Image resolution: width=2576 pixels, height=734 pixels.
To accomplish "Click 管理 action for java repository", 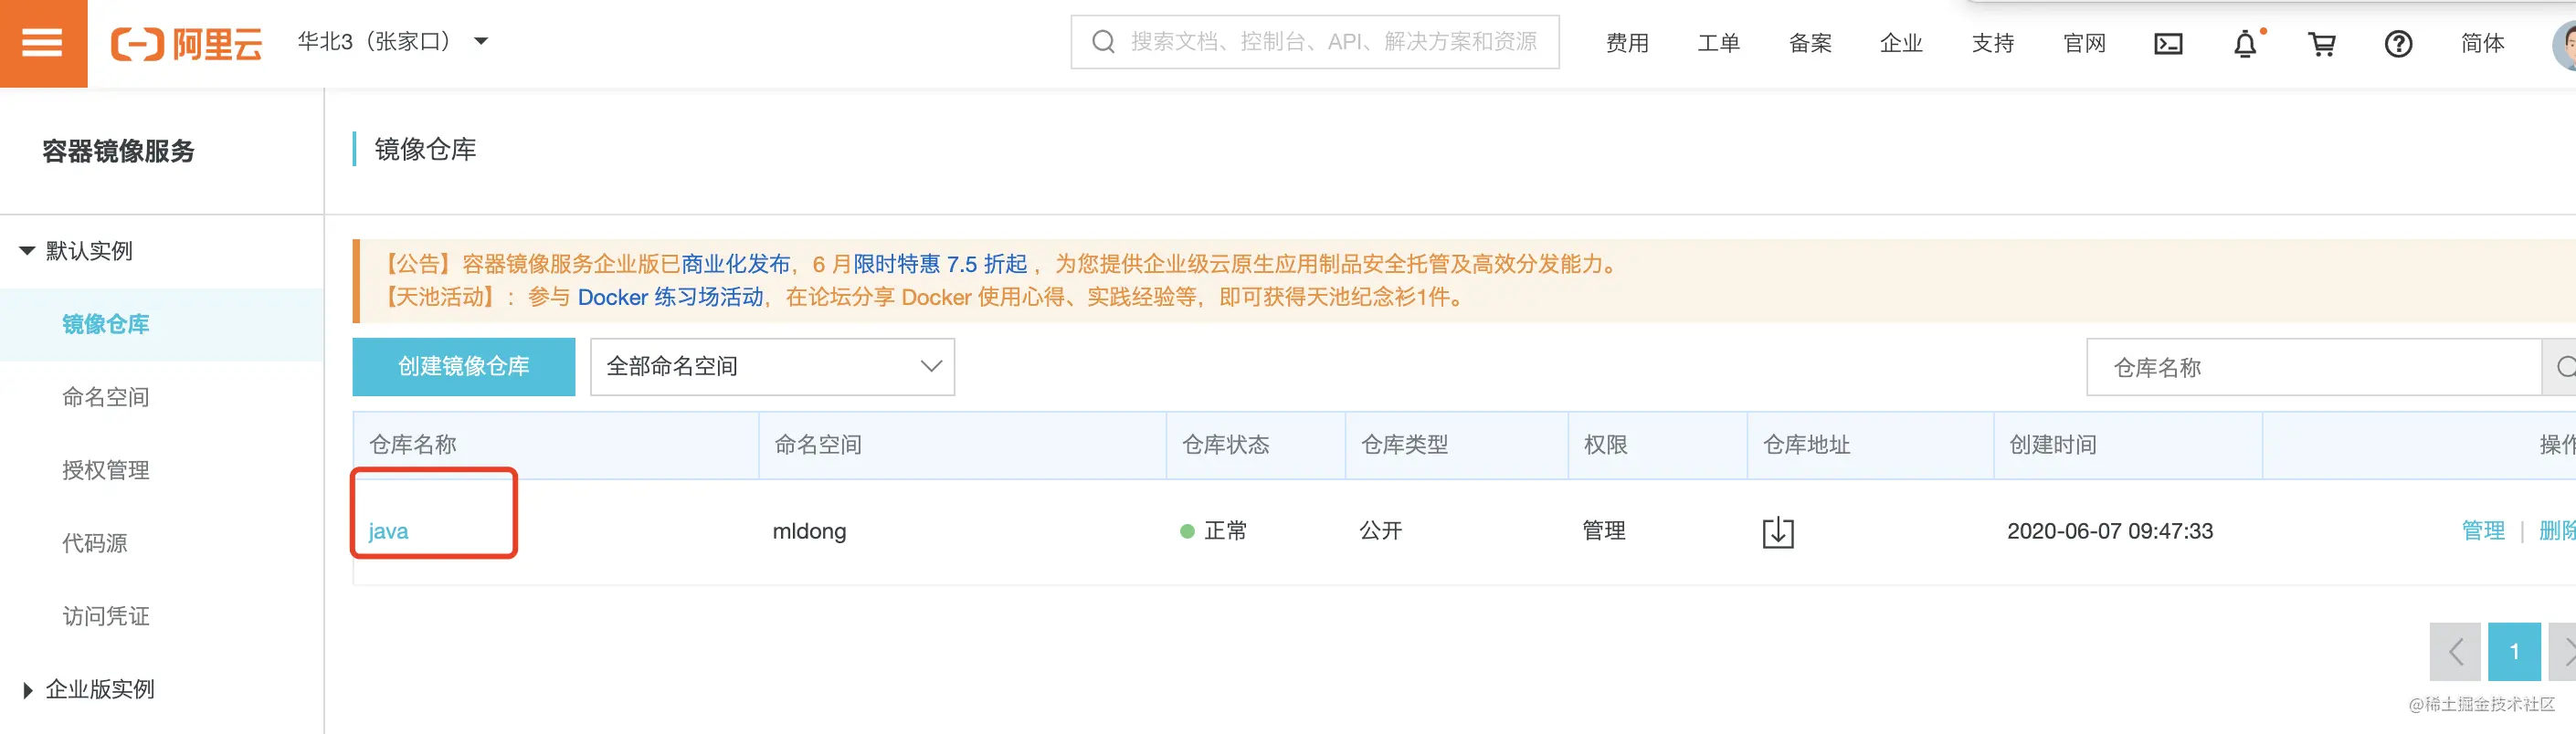I will point(2482,531).
